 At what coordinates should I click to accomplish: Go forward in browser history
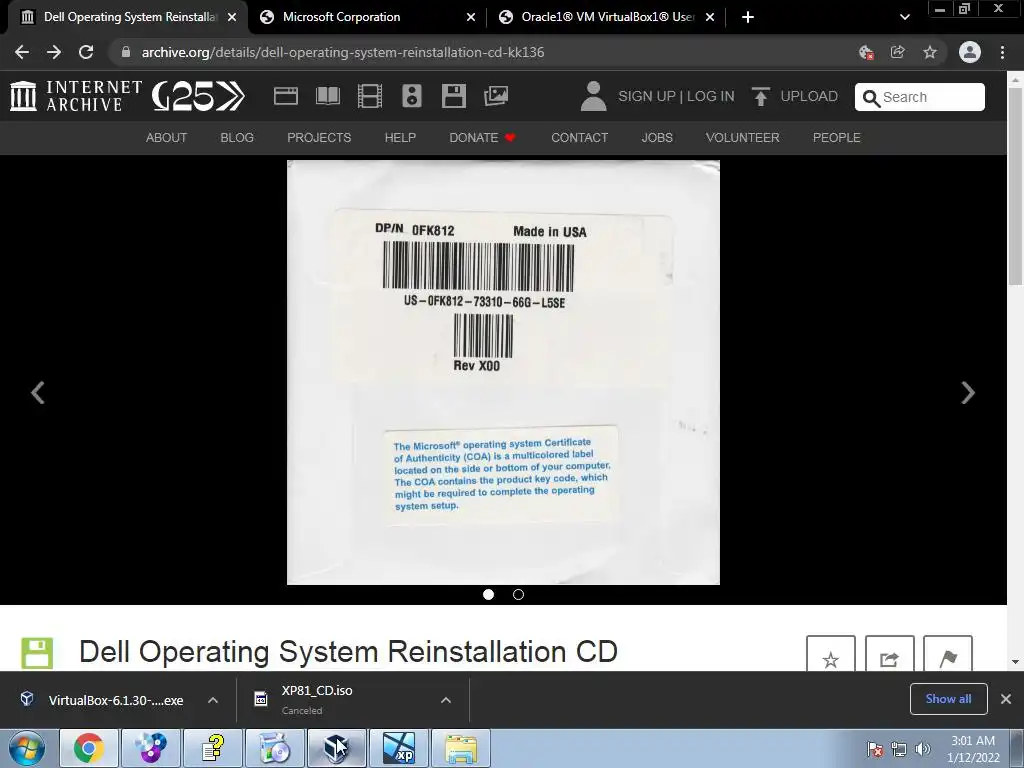[54, 52]
